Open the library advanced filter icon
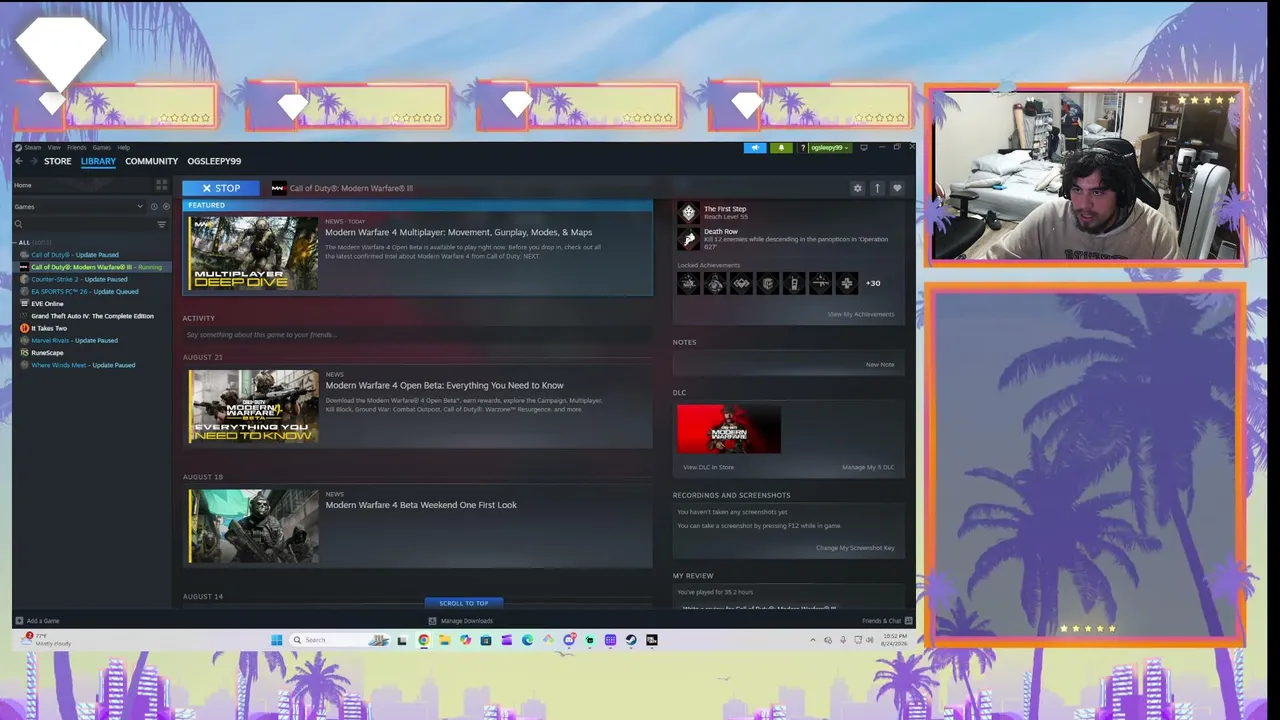 pos(161,224)
